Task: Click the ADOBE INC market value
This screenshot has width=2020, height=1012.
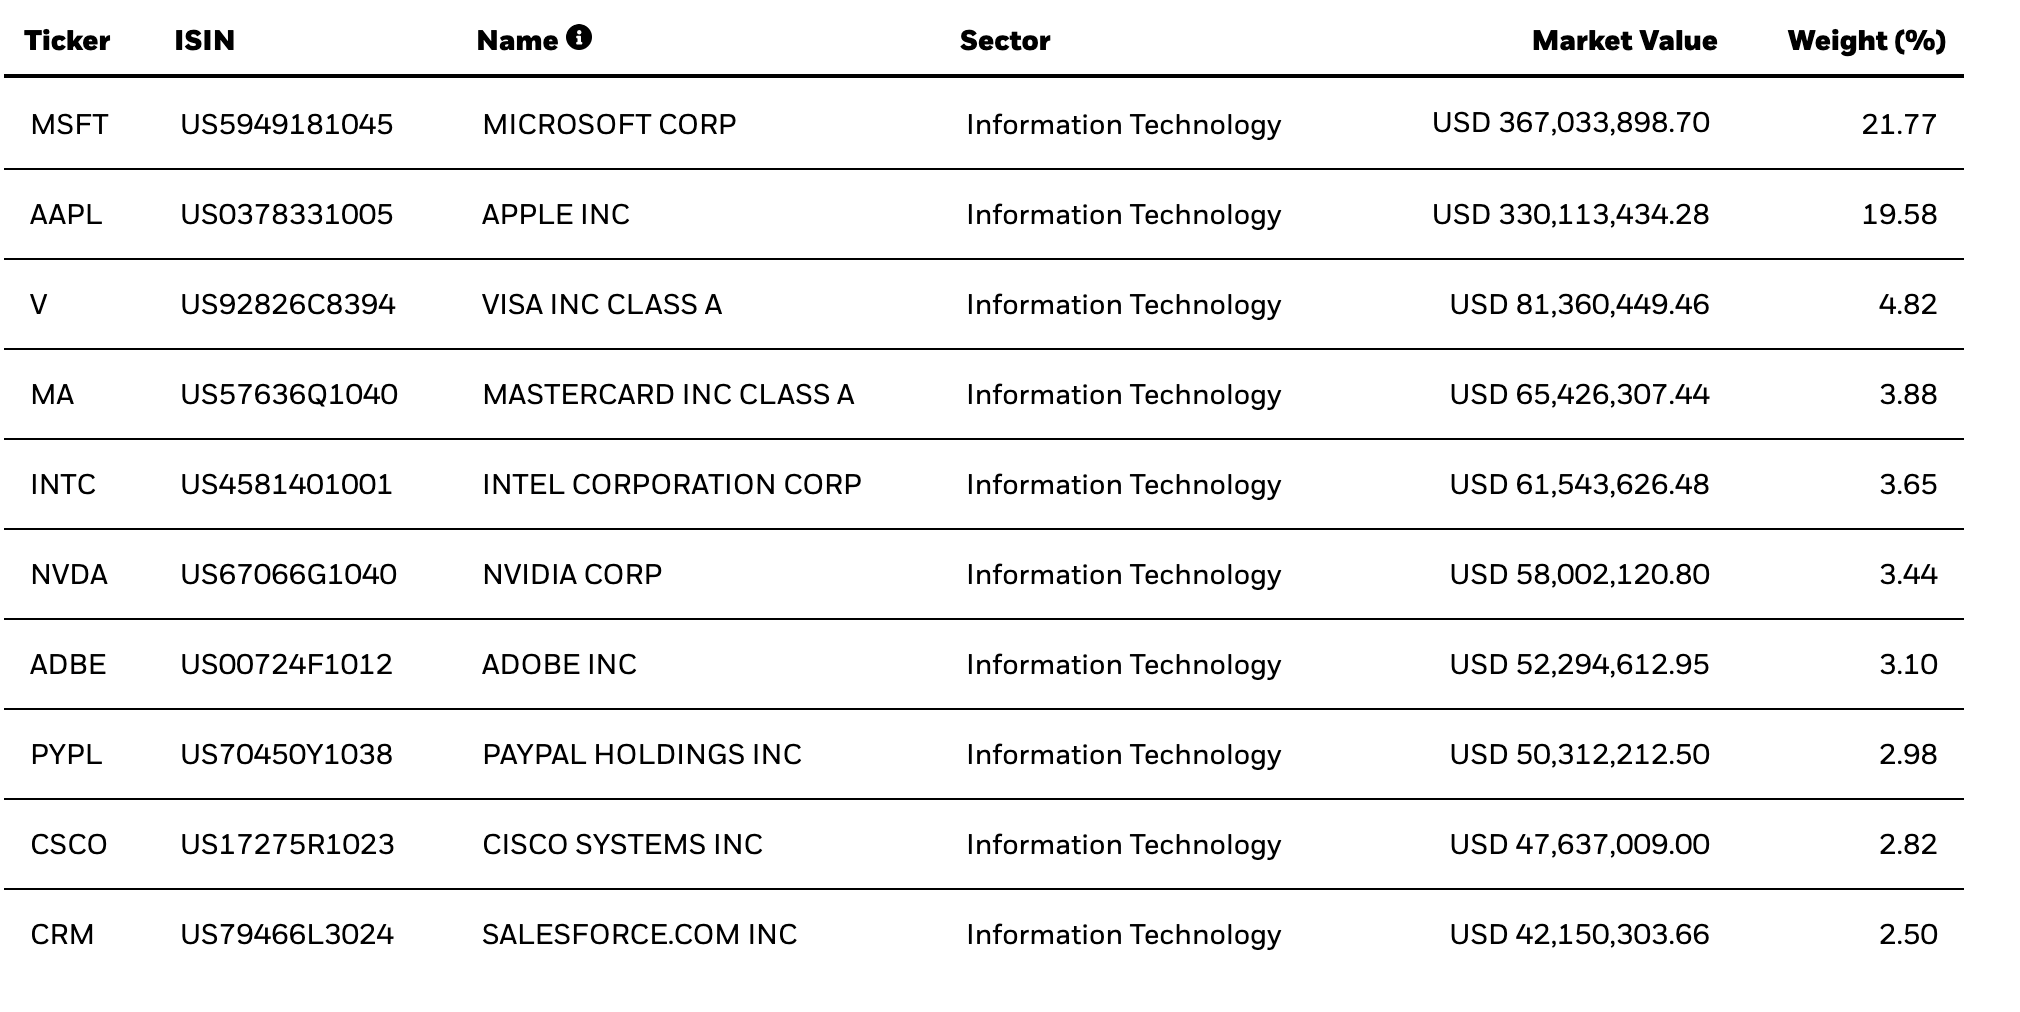Action: (1579, 665)
